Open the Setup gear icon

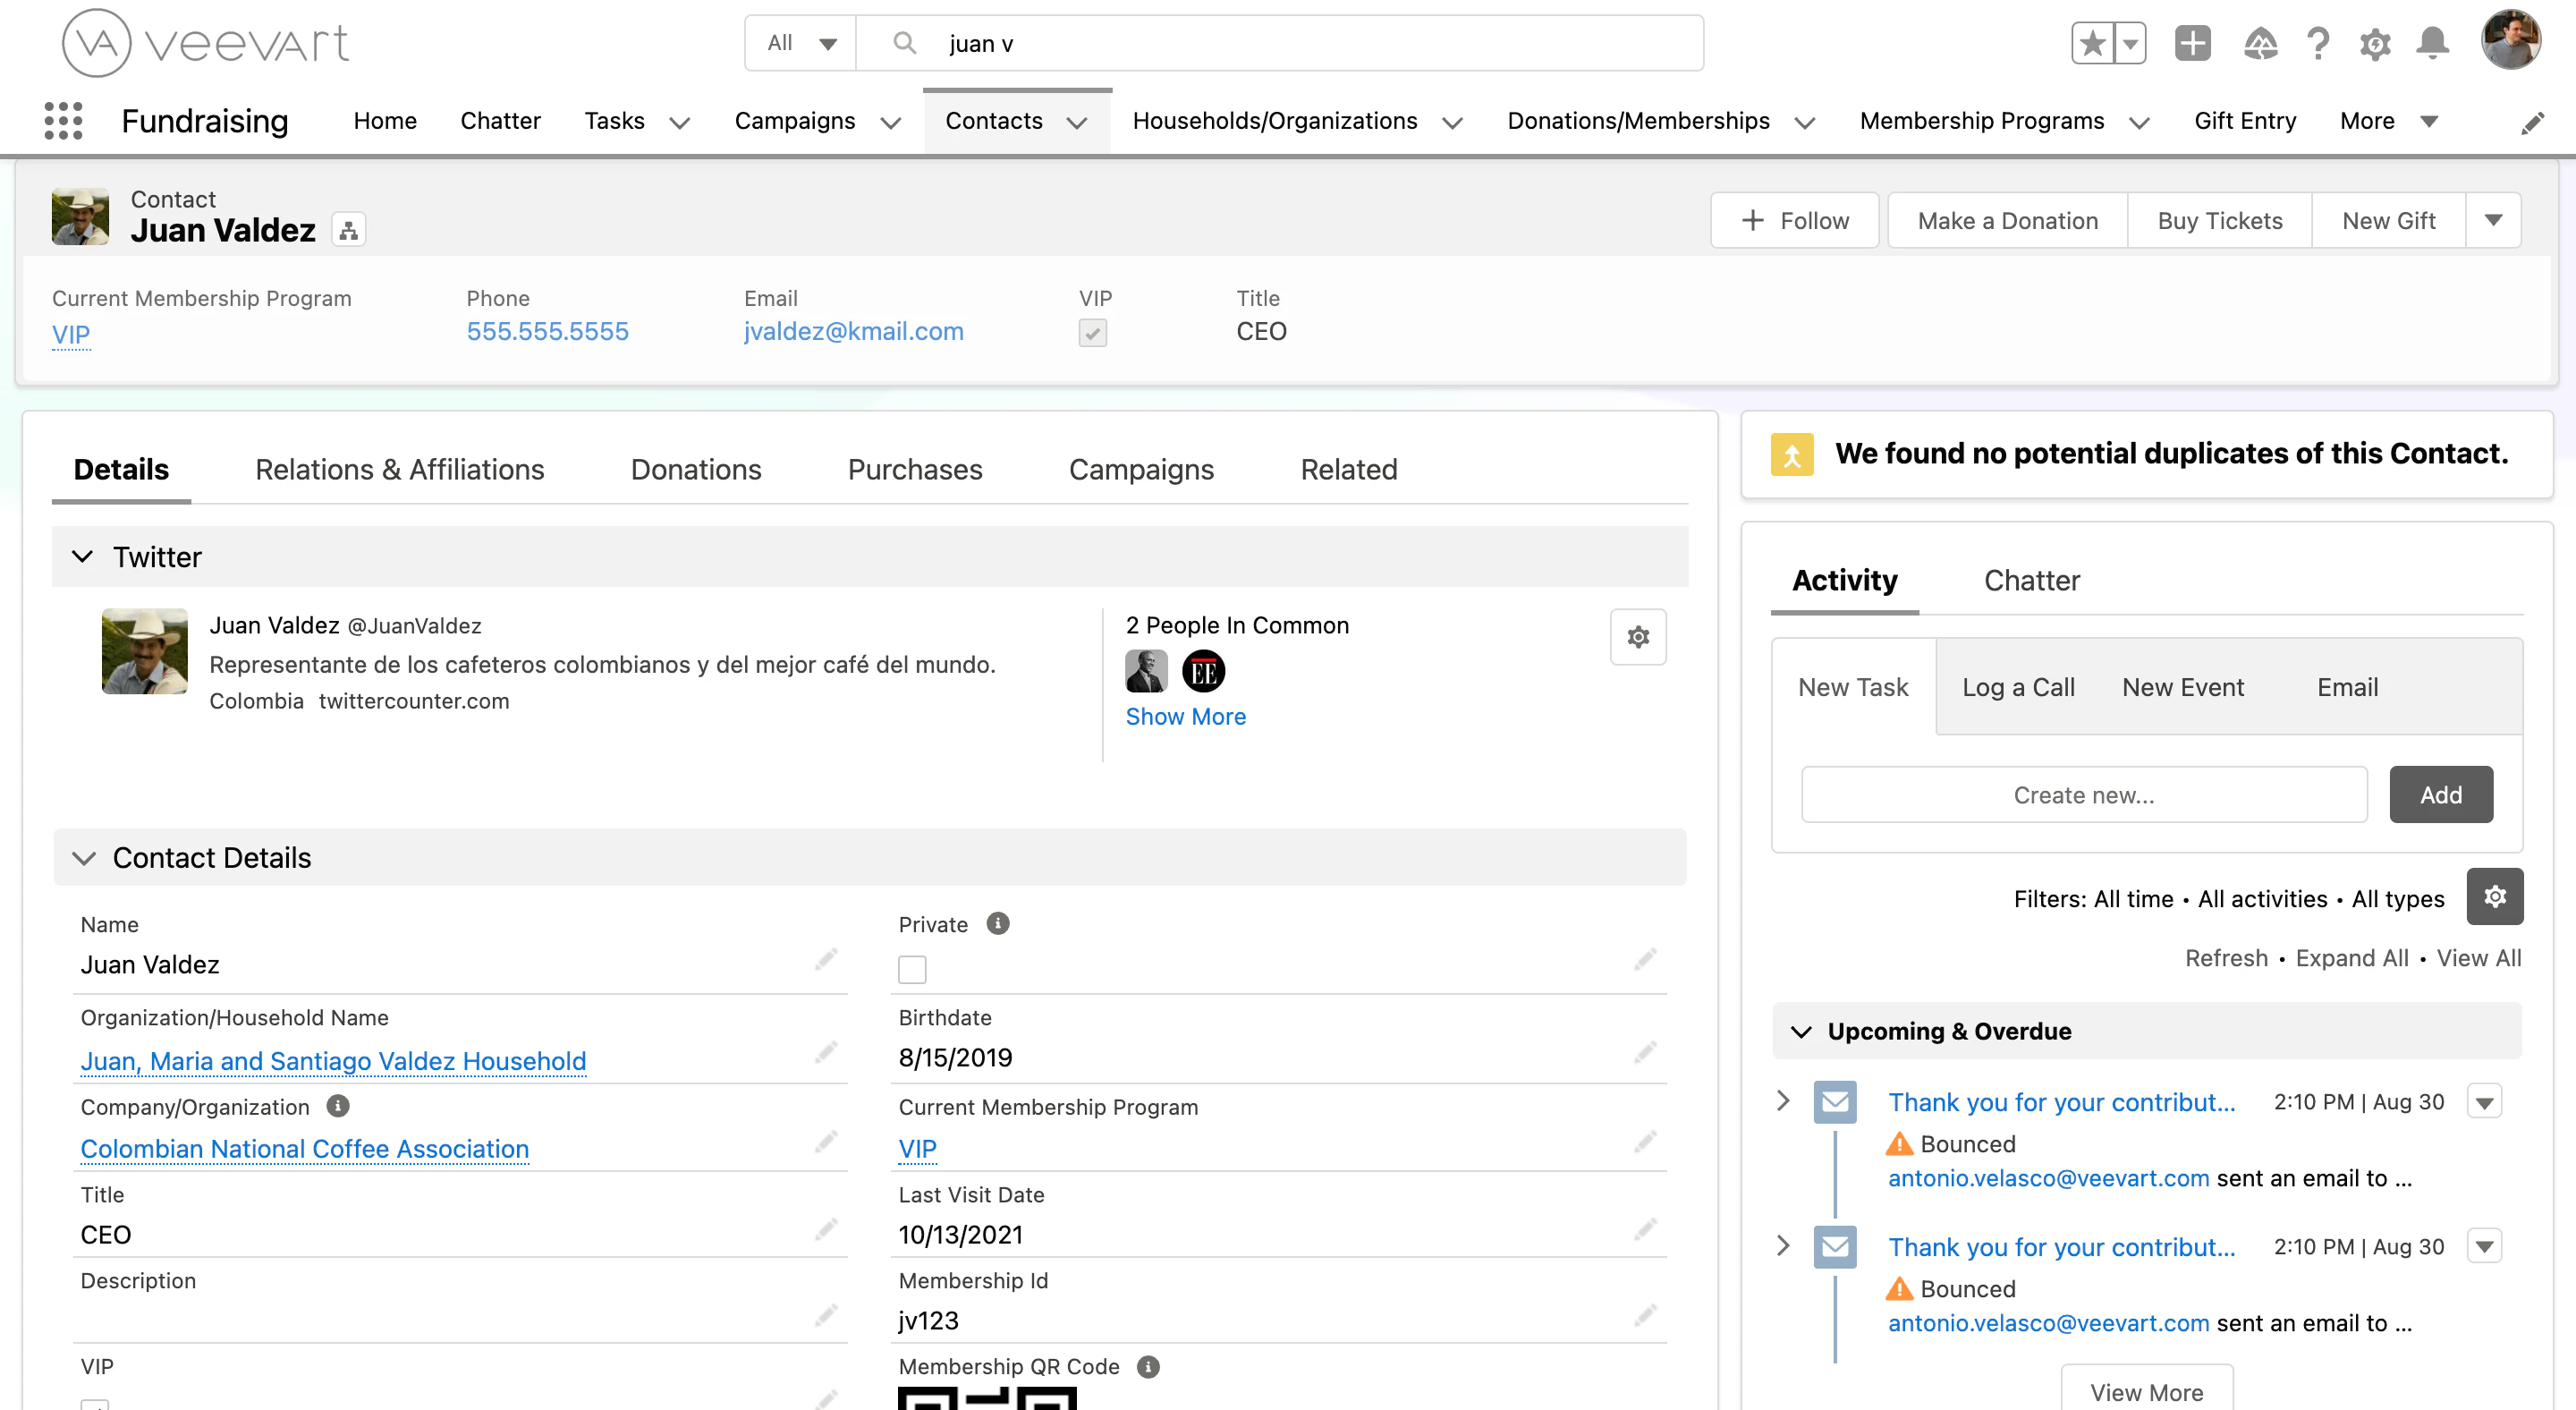tap(2375, 43)
